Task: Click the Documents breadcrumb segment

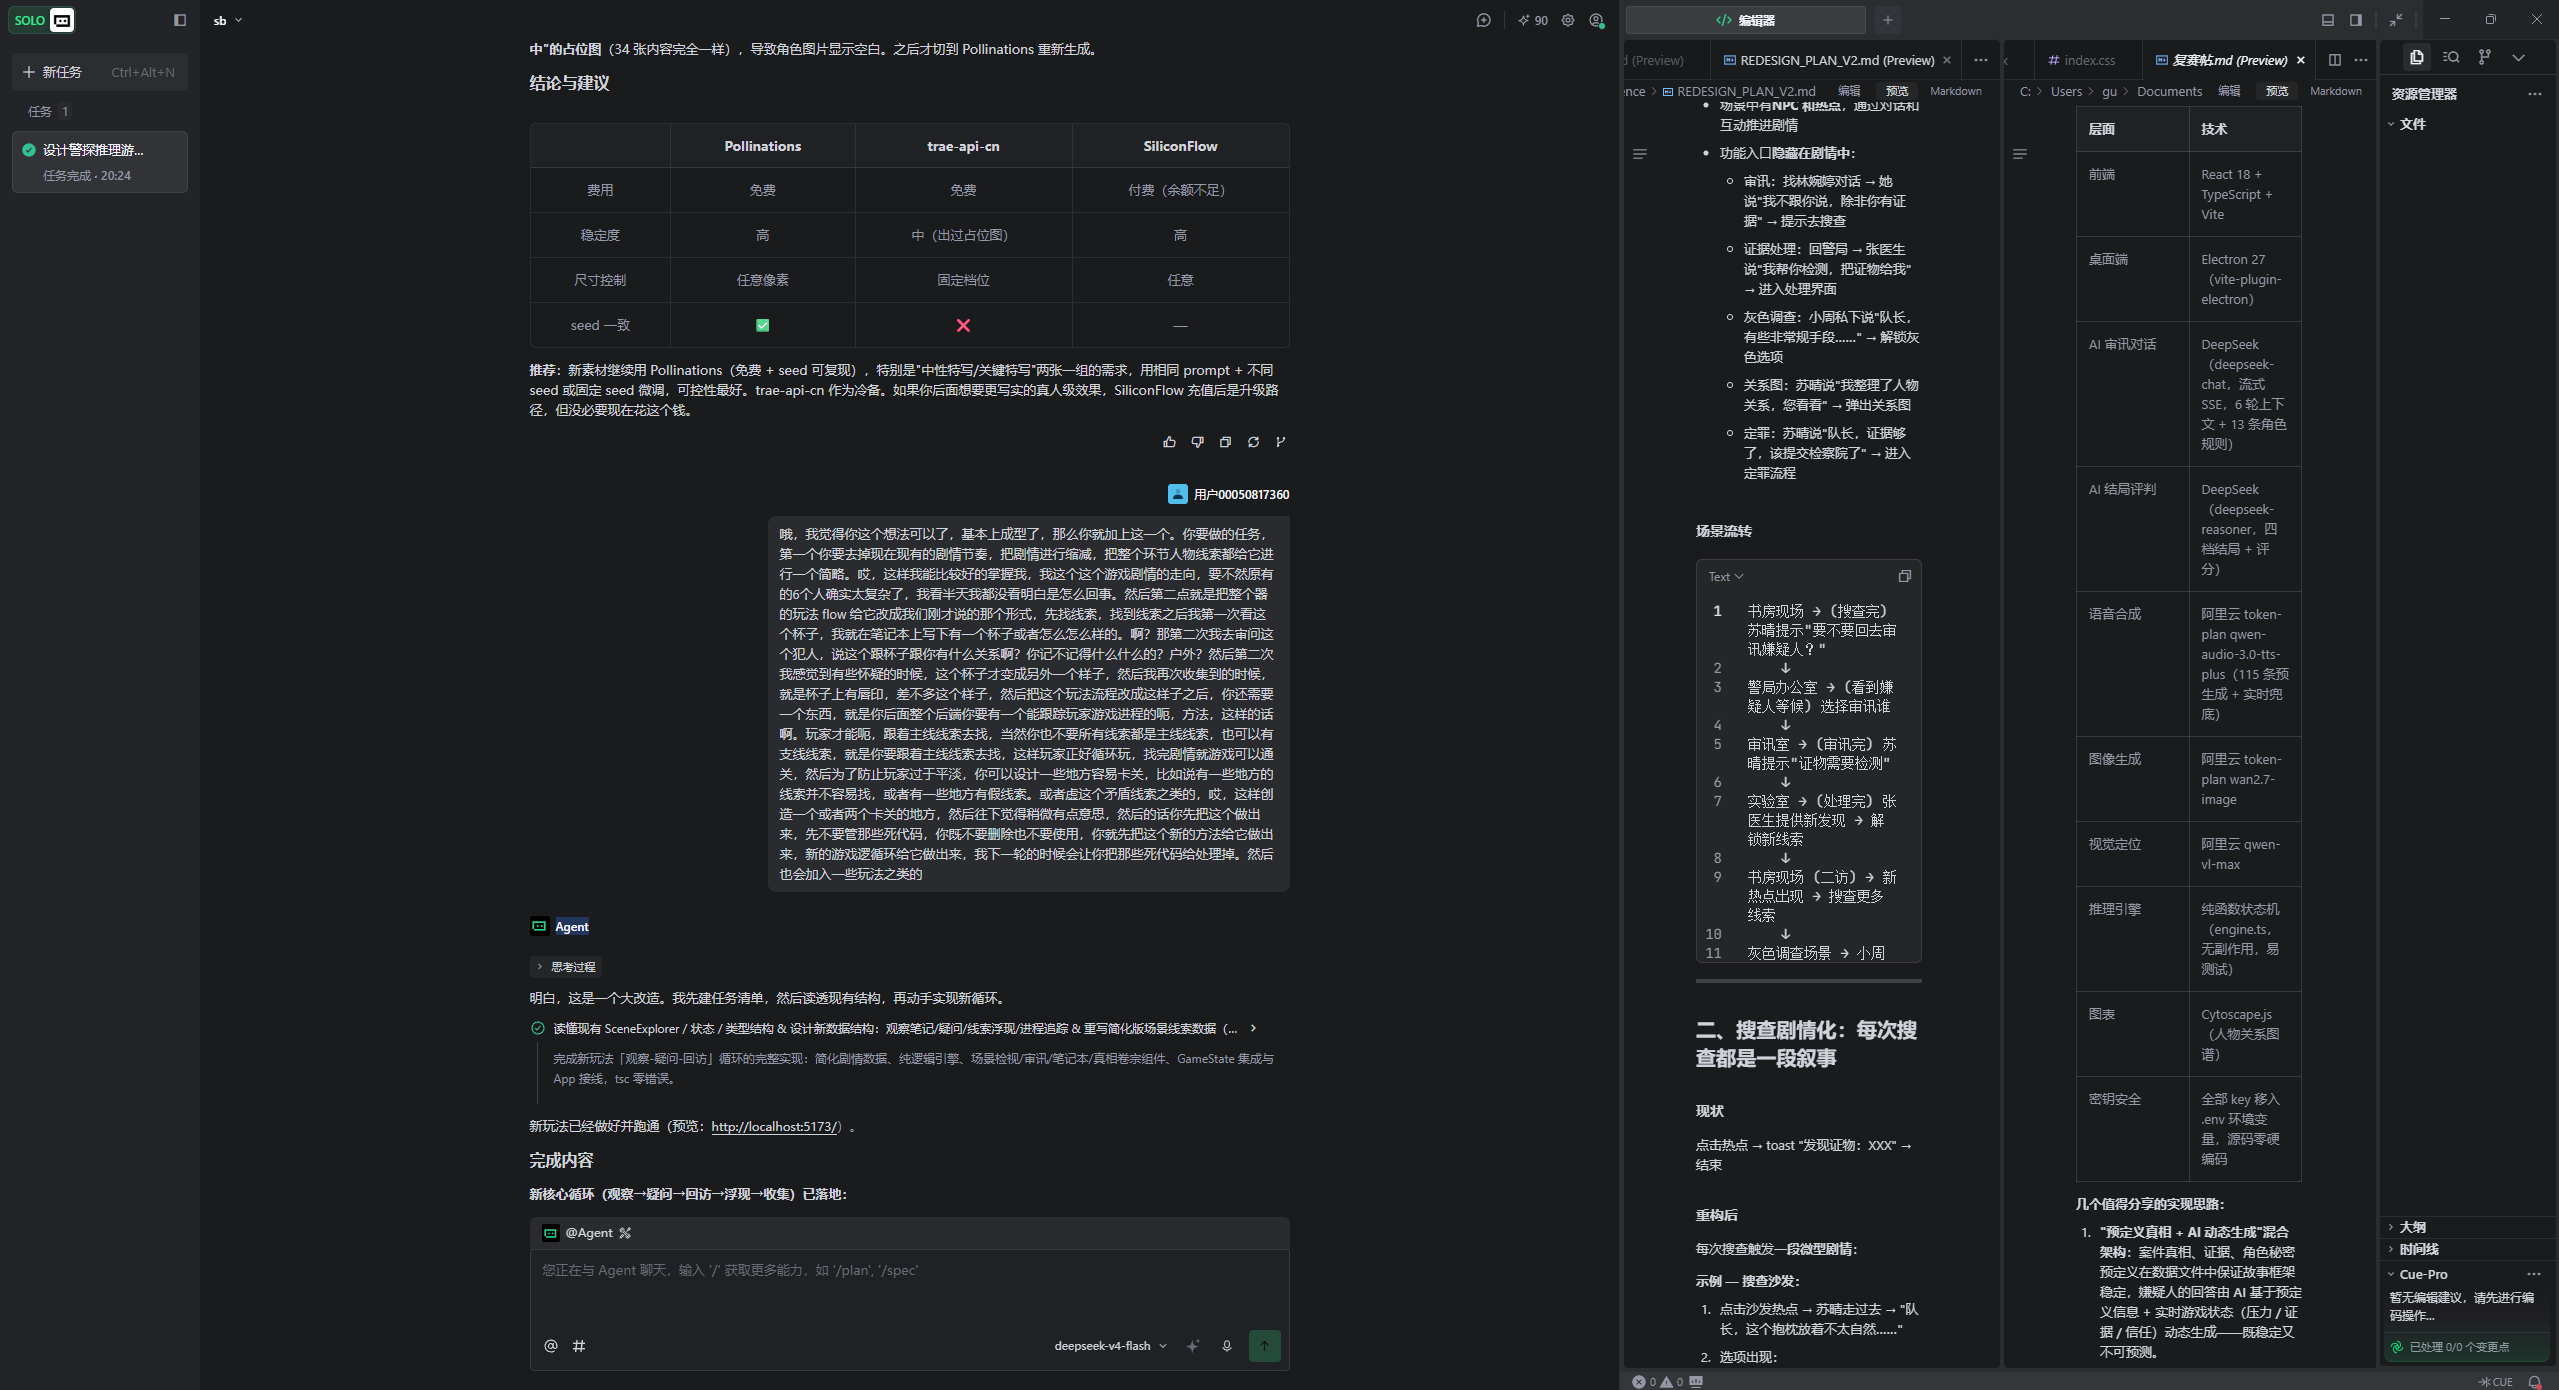Action: click(2169, 91)
